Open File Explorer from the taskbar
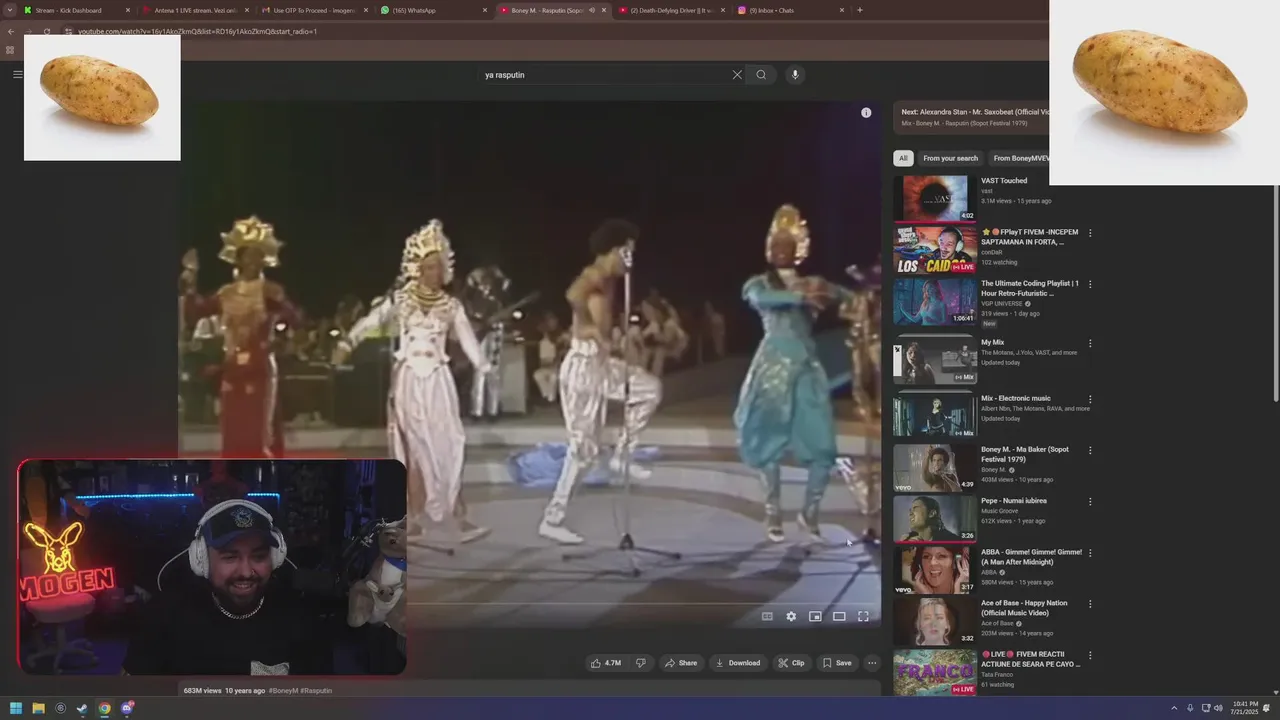1280x720 pixels. [38, 708]
